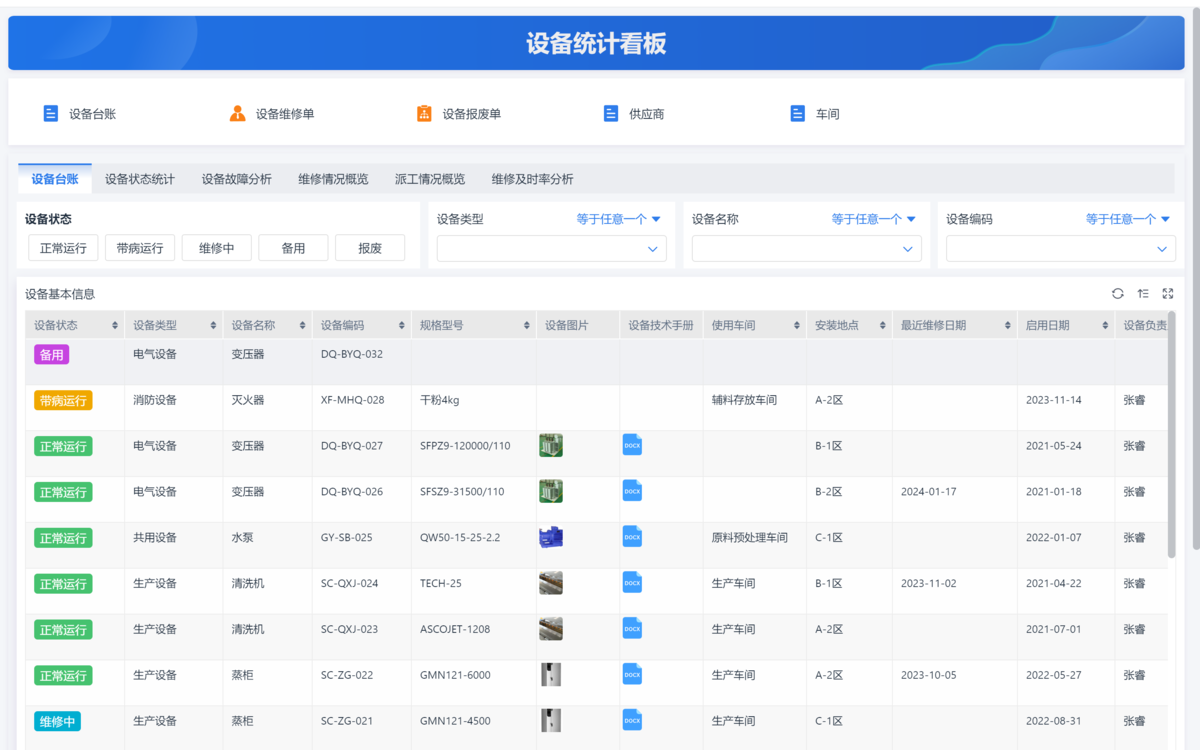Toggle 维修中 status filter
1200x750 pixels.
point(216,248)
